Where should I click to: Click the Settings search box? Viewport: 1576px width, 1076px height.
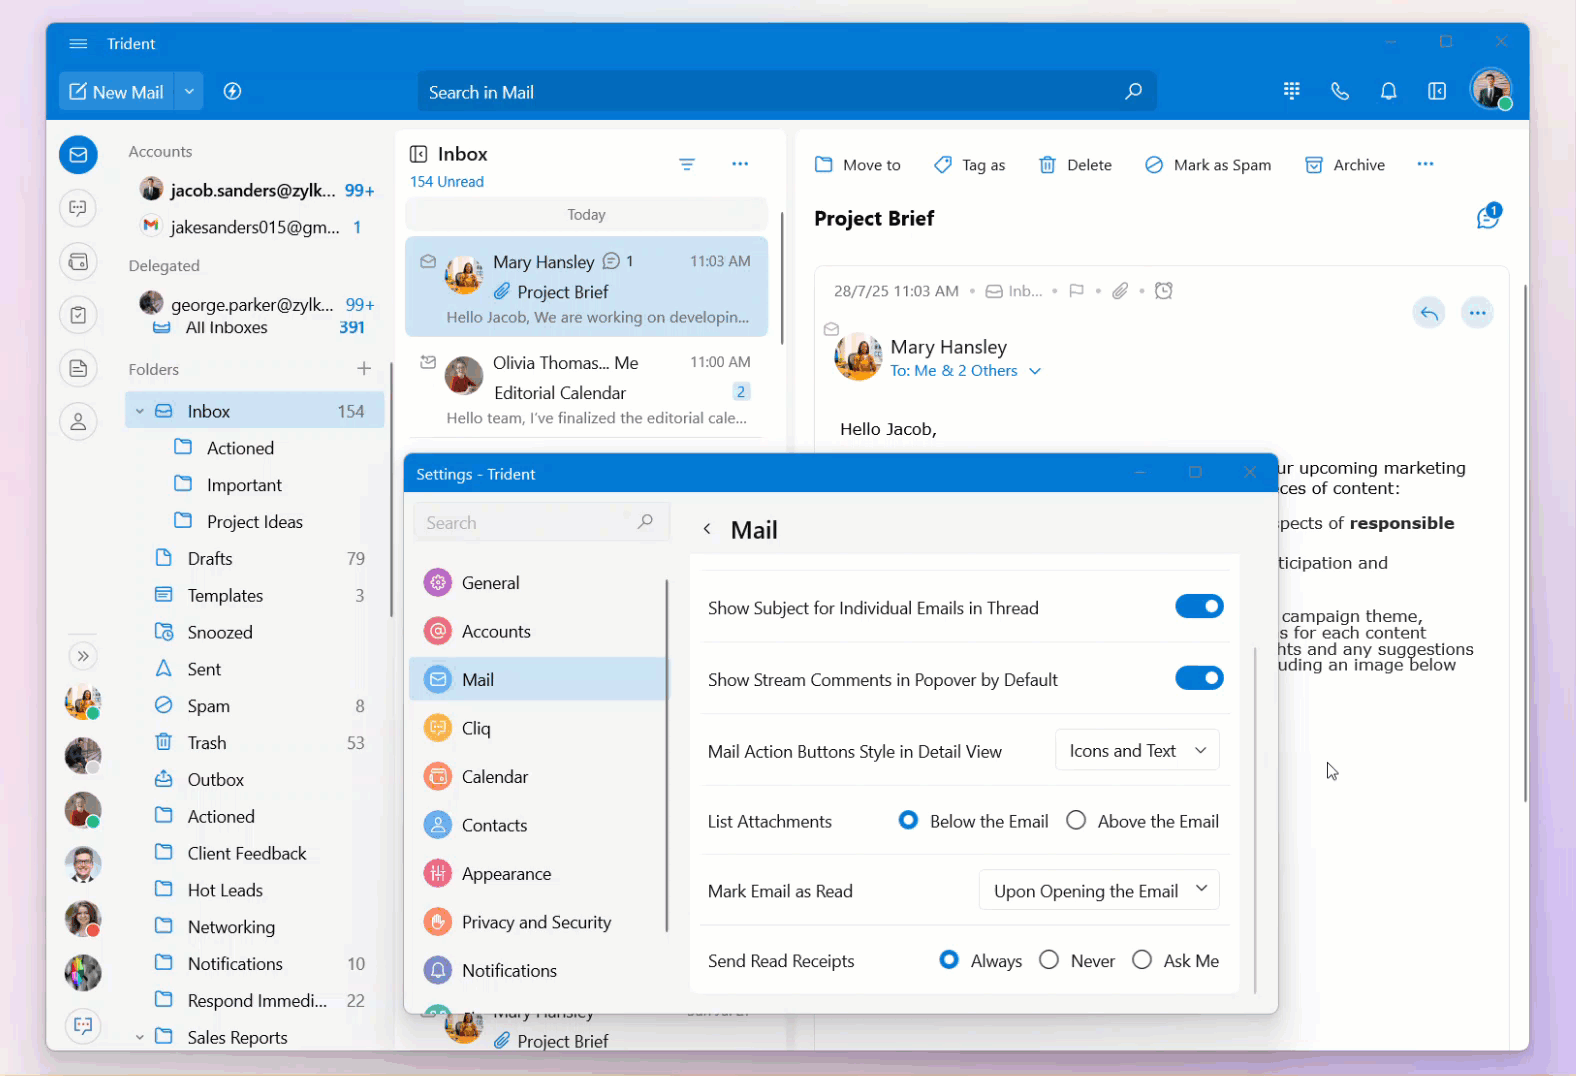pyautogui.click(x=540, y=522)
